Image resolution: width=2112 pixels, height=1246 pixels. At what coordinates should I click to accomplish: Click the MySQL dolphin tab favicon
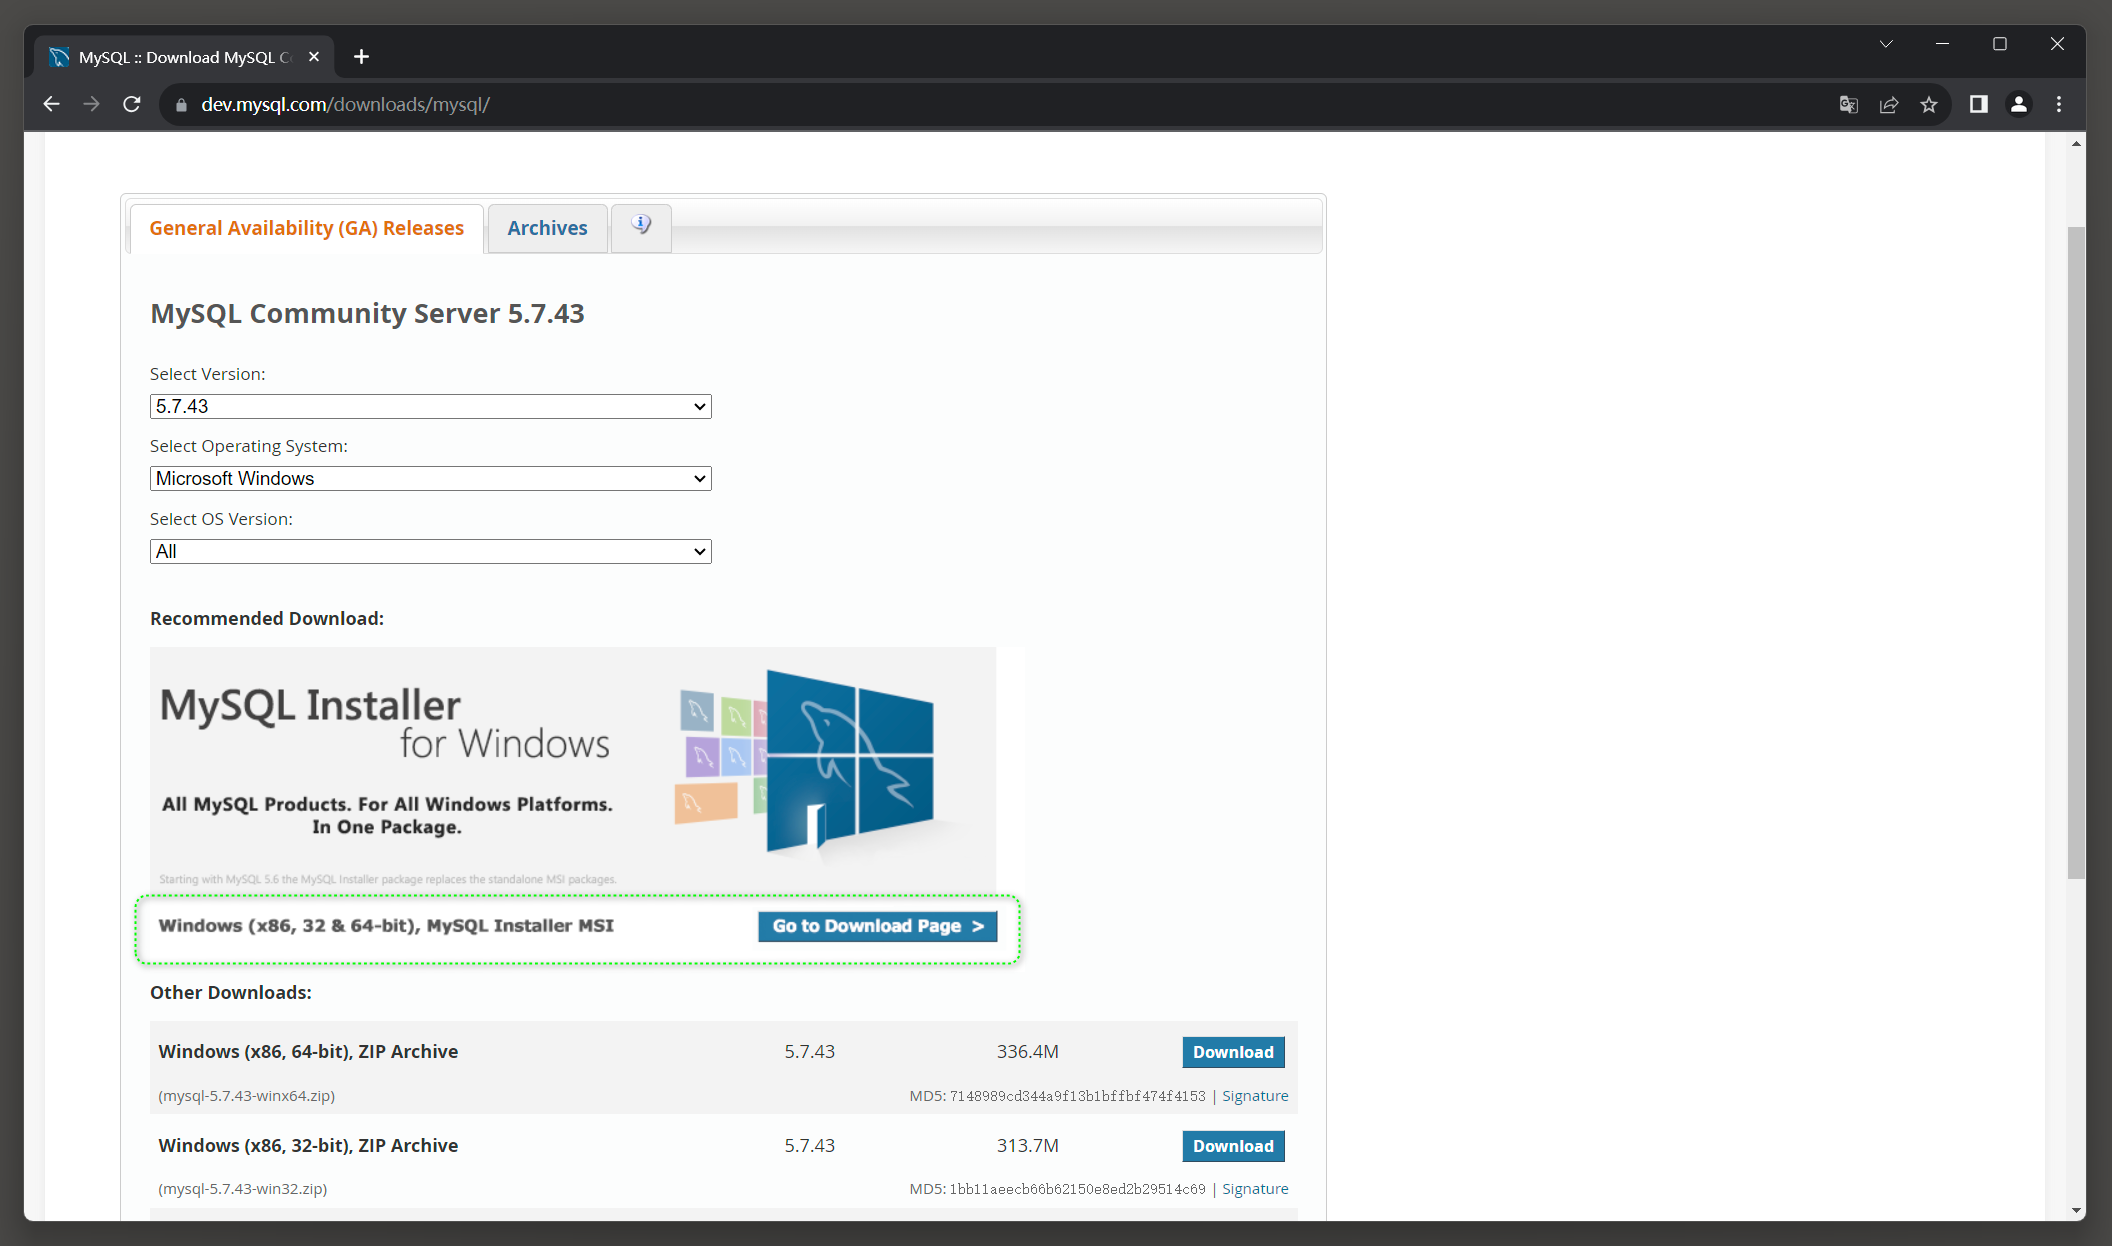[x=59, y=57]
